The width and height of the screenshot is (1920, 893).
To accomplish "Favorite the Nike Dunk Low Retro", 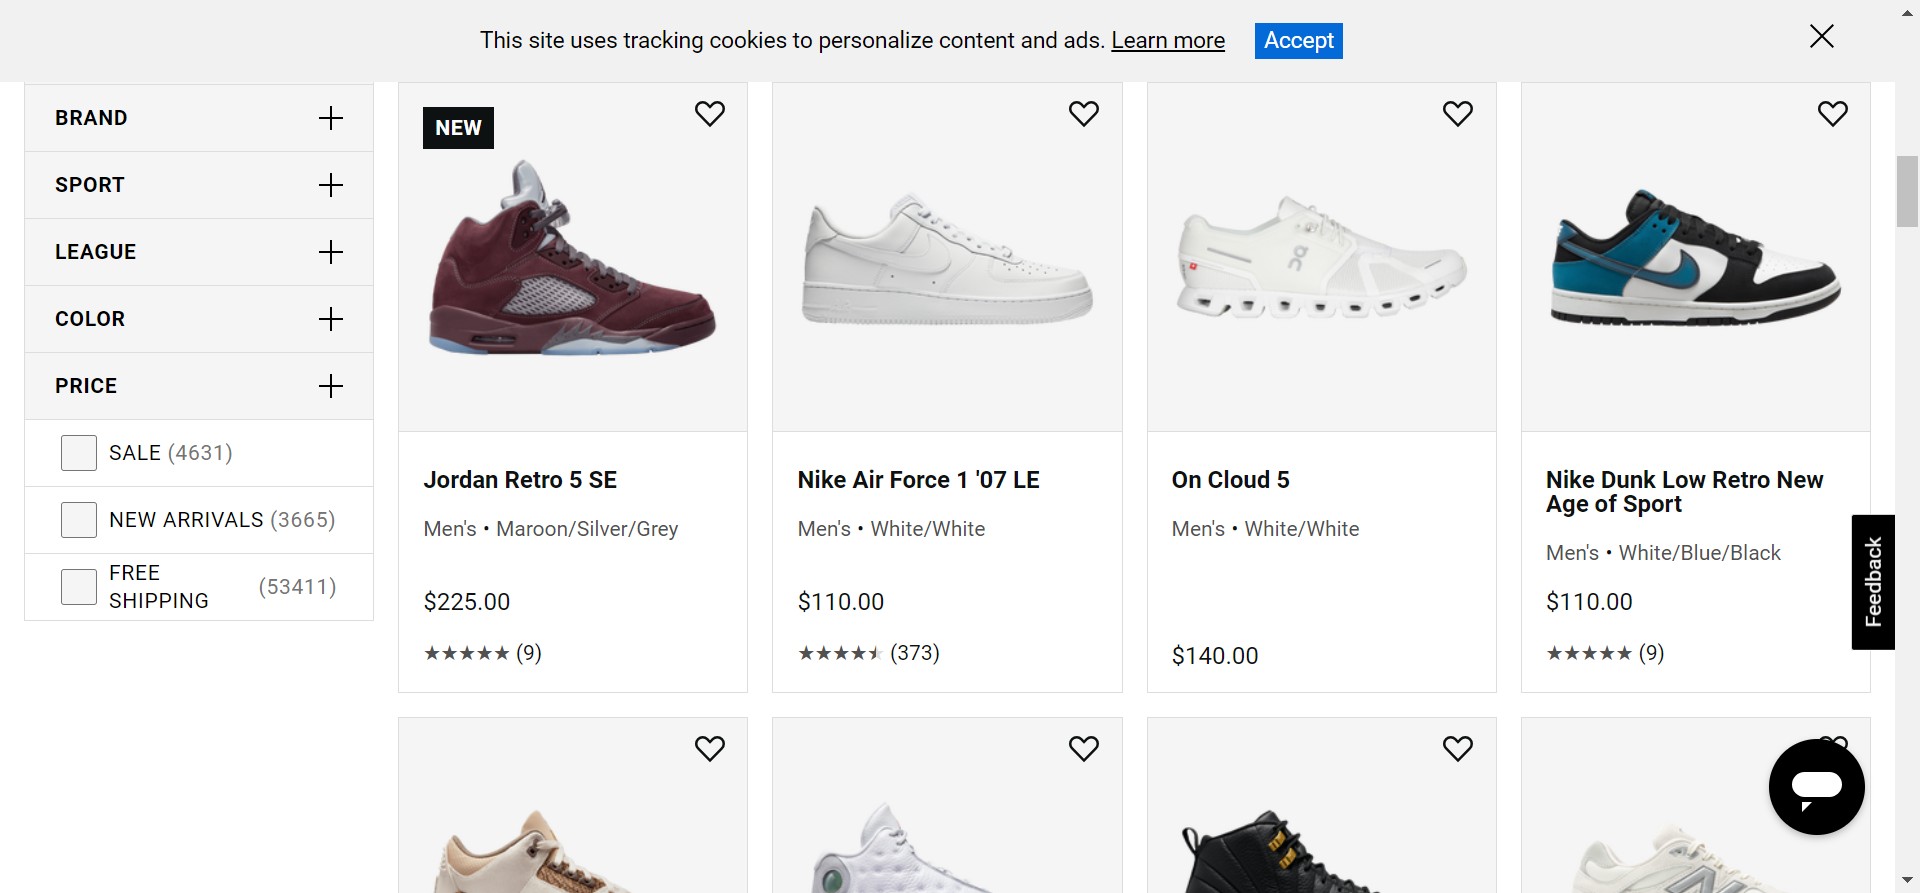I will point(1832,114).
